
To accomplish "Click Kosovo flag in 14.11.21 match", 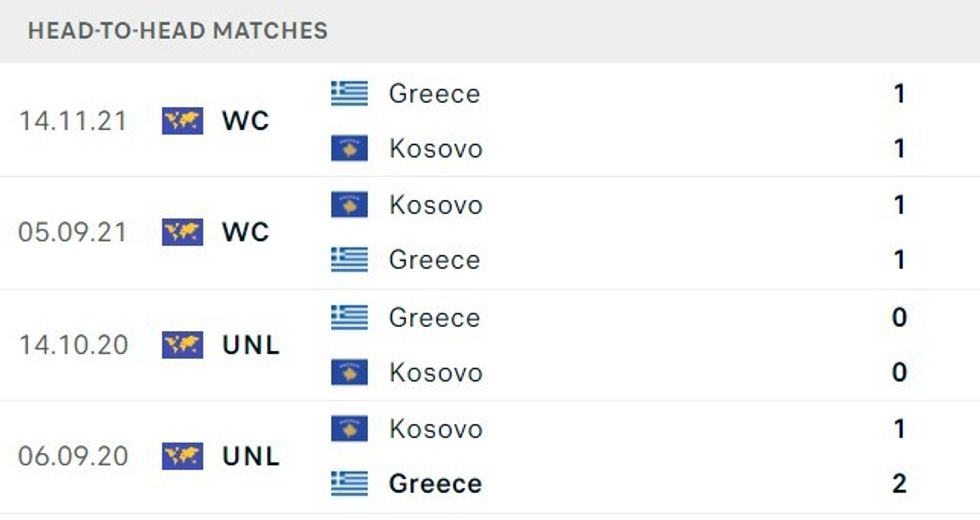I will pos(350,149).
